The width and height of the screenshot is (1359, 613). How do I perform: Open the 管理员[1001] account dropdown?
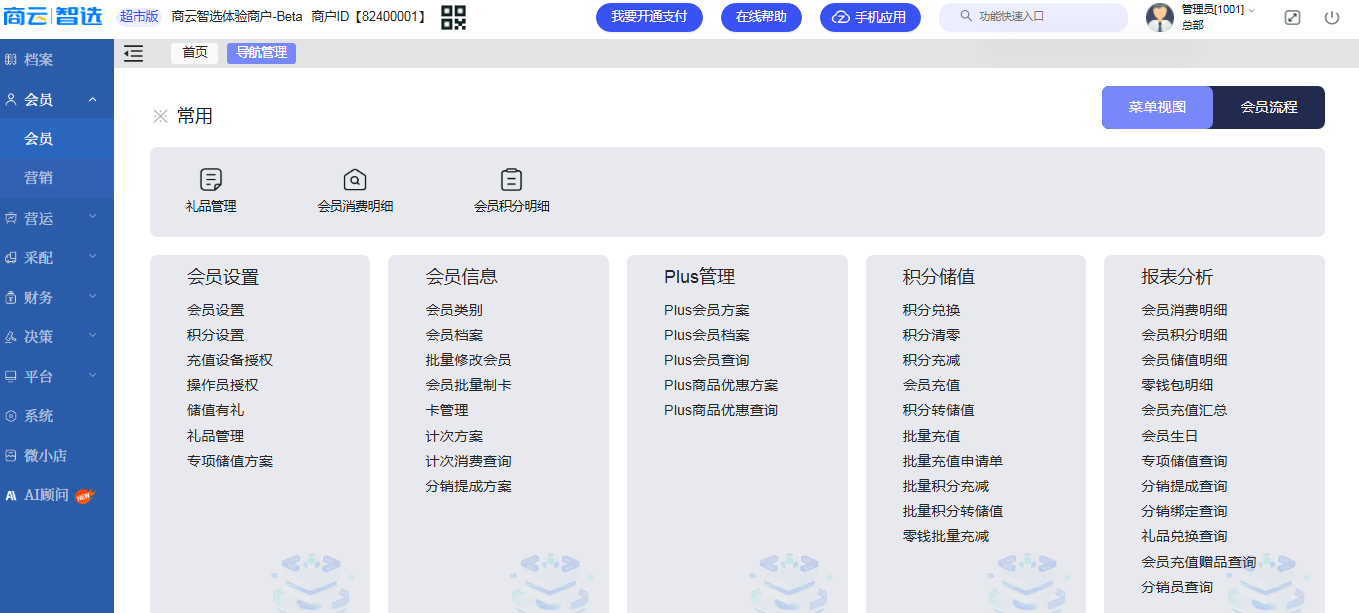(x=1218, y=10)
